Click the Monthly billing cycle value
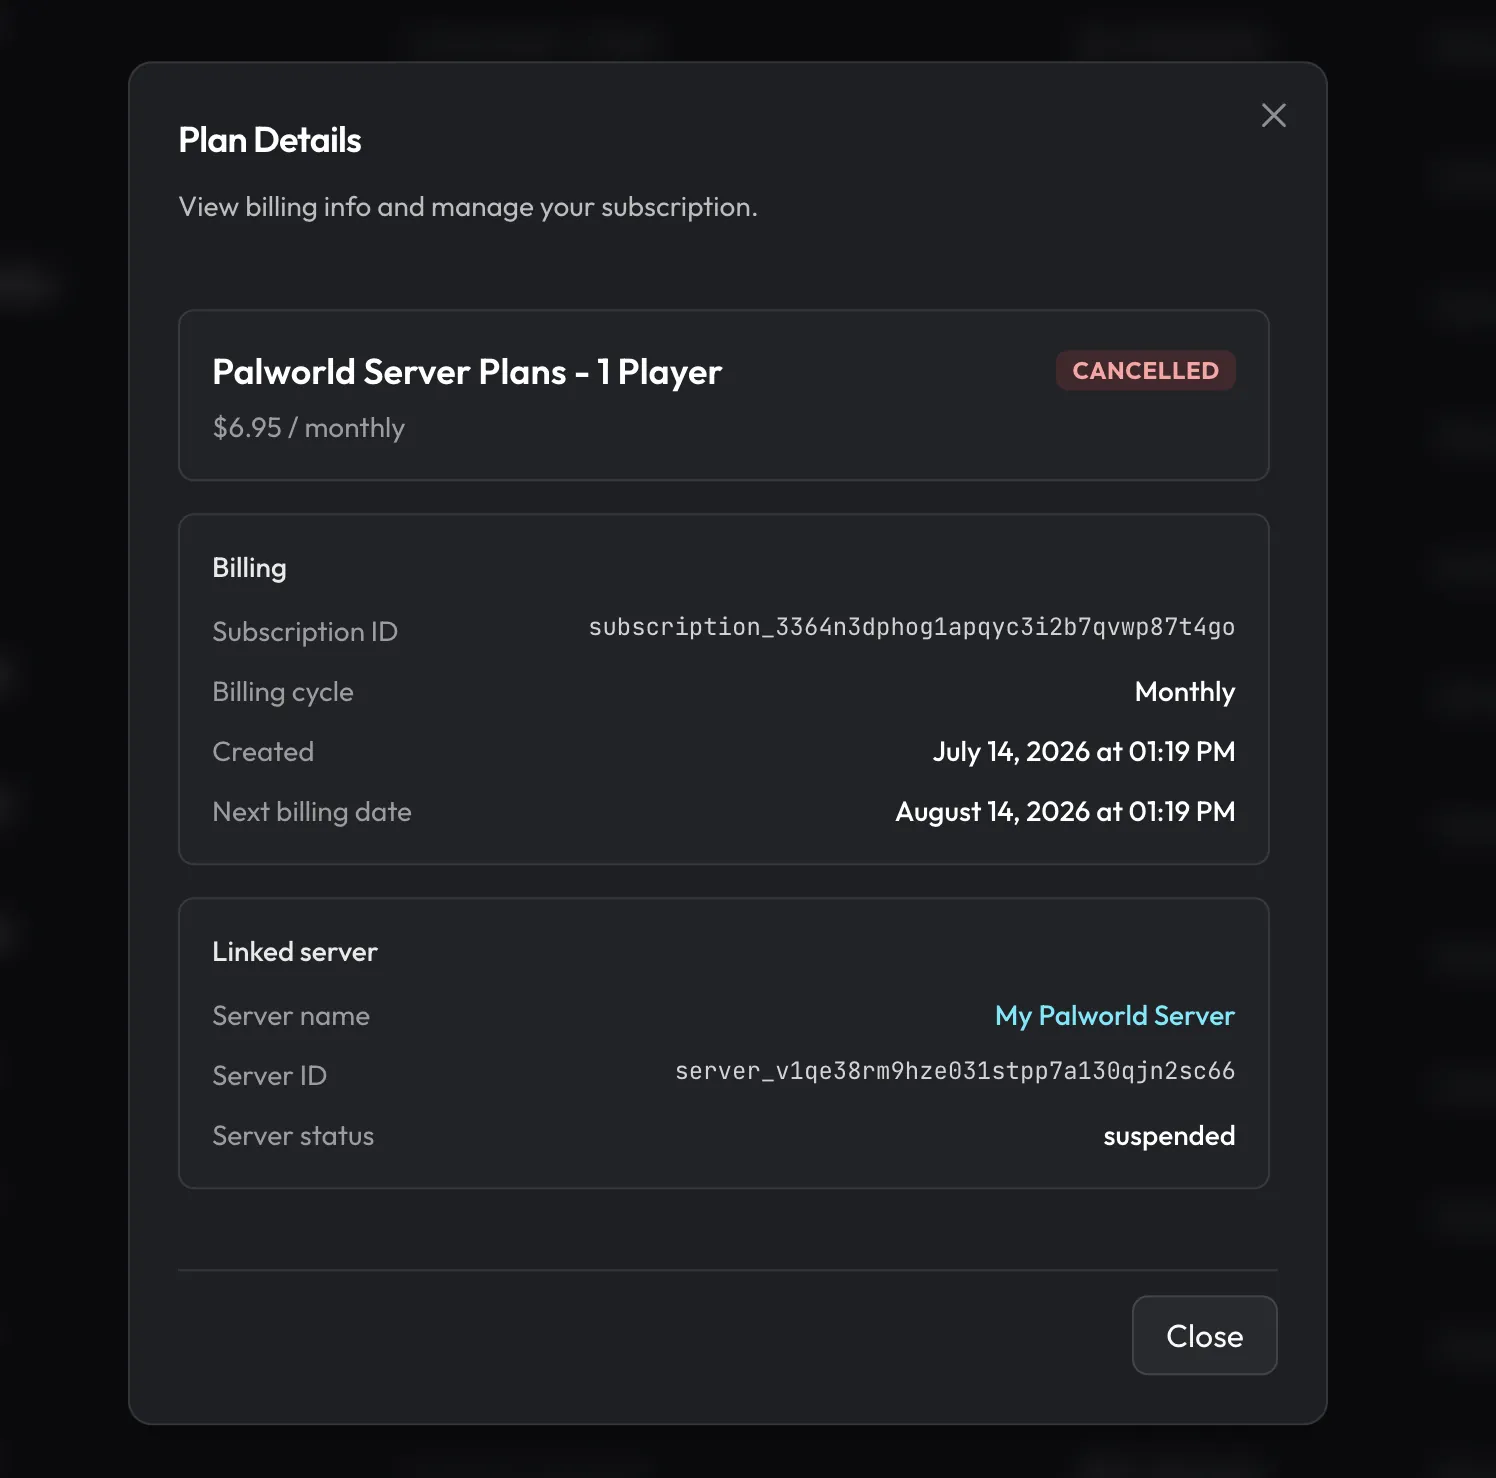 (1184, 692)
